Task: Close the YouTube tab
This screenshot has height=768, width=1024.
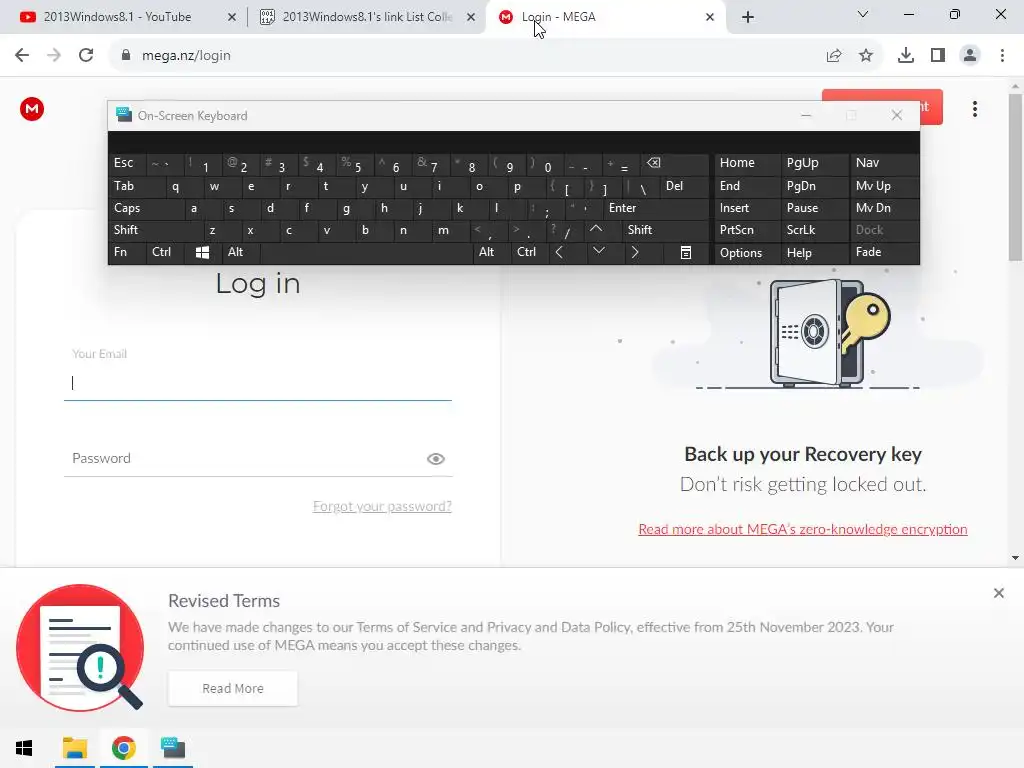Action: [x=232, y=17]
